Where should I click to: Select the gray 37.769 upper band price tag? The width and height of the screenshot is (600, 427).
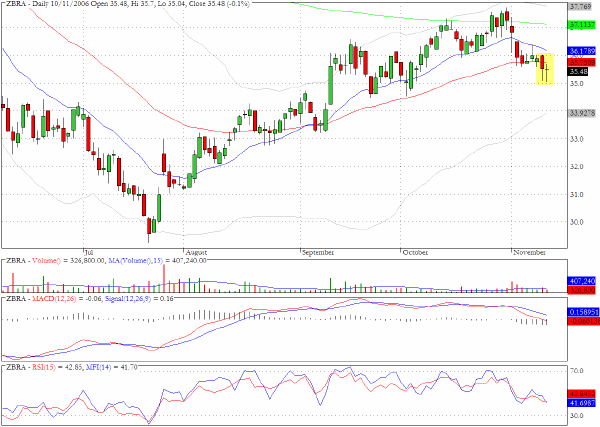pyautogui.click(x=582, y=7)
